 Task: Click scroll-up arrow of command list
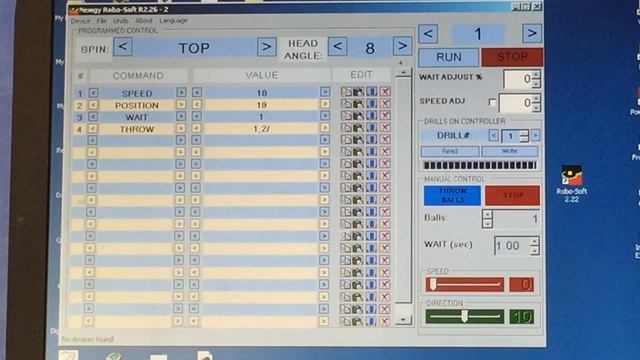point(403,73)
